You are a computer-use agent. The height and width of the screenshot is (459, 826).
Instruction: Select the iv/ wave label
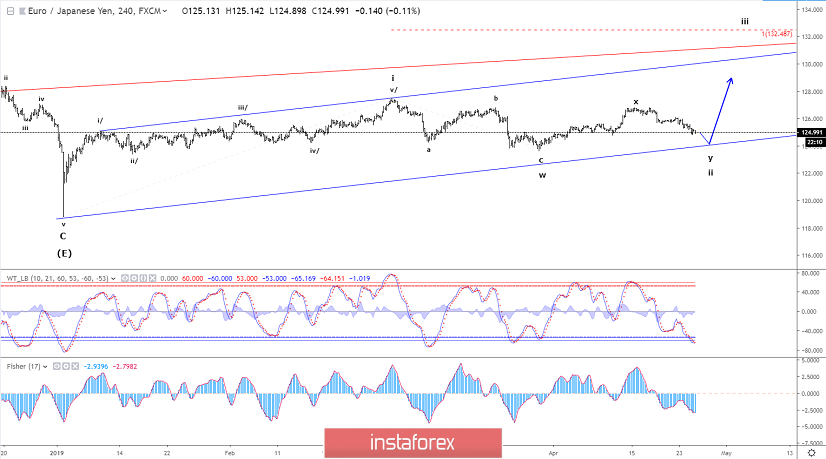314,151
